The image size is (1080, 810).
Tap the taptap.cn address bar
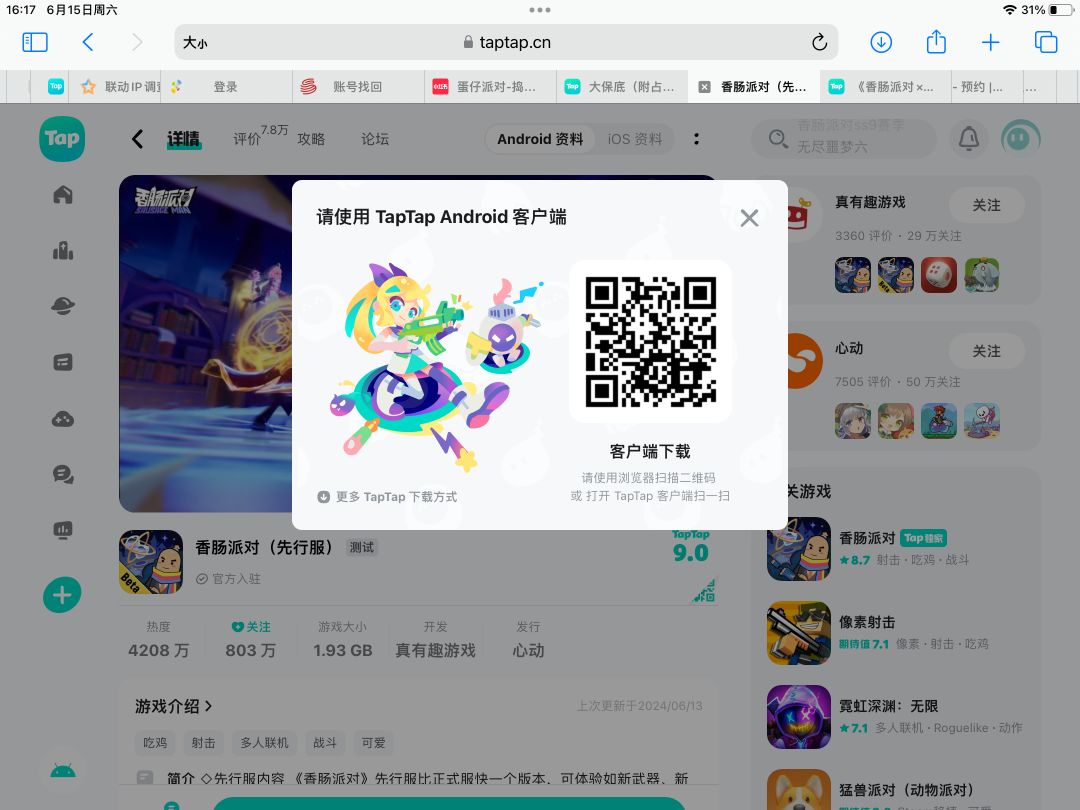pos(506,42)
